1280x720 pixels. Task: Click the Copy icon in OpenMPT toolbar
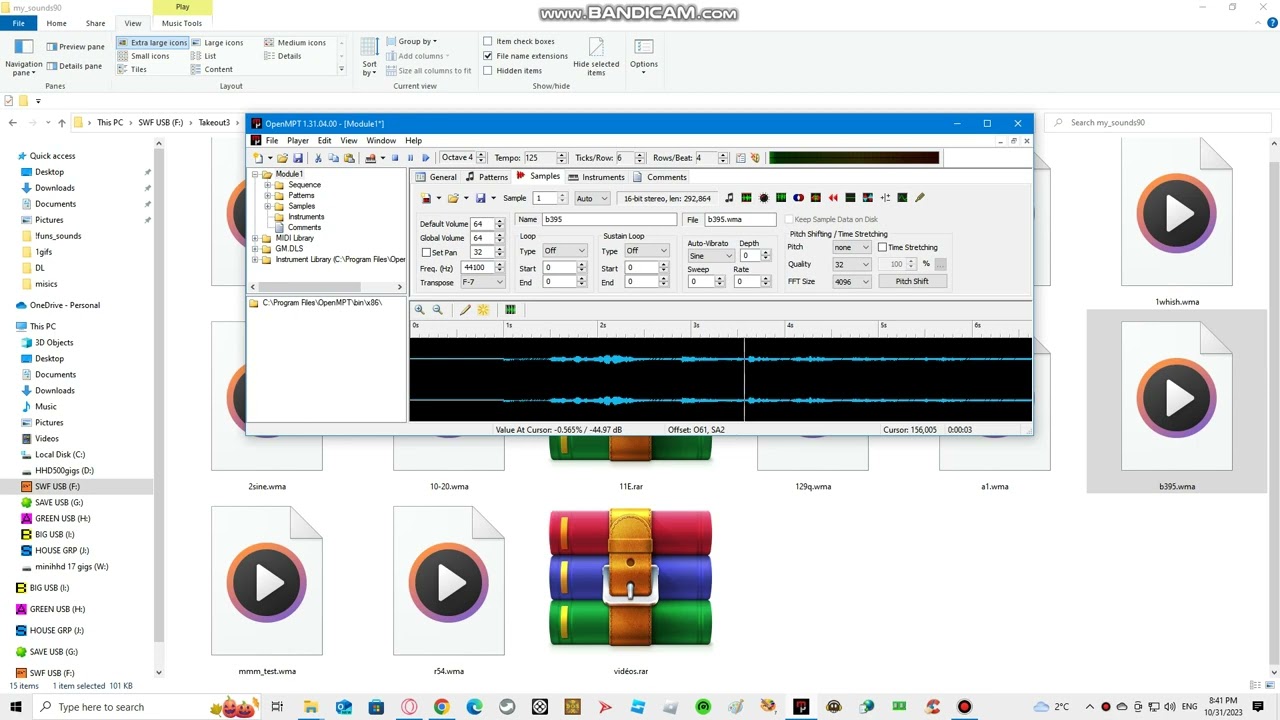[333, 158]
